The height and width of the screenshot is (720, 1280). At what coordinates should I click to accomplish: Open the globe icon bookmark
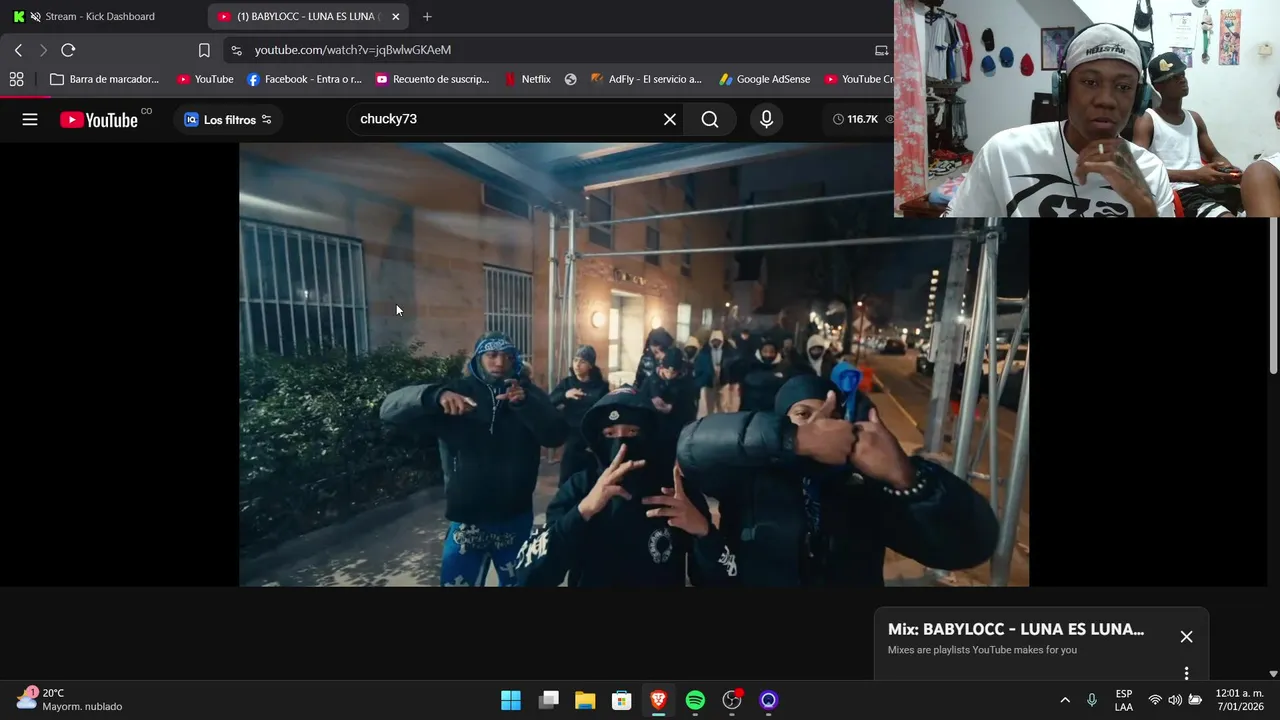click(570, 79)
